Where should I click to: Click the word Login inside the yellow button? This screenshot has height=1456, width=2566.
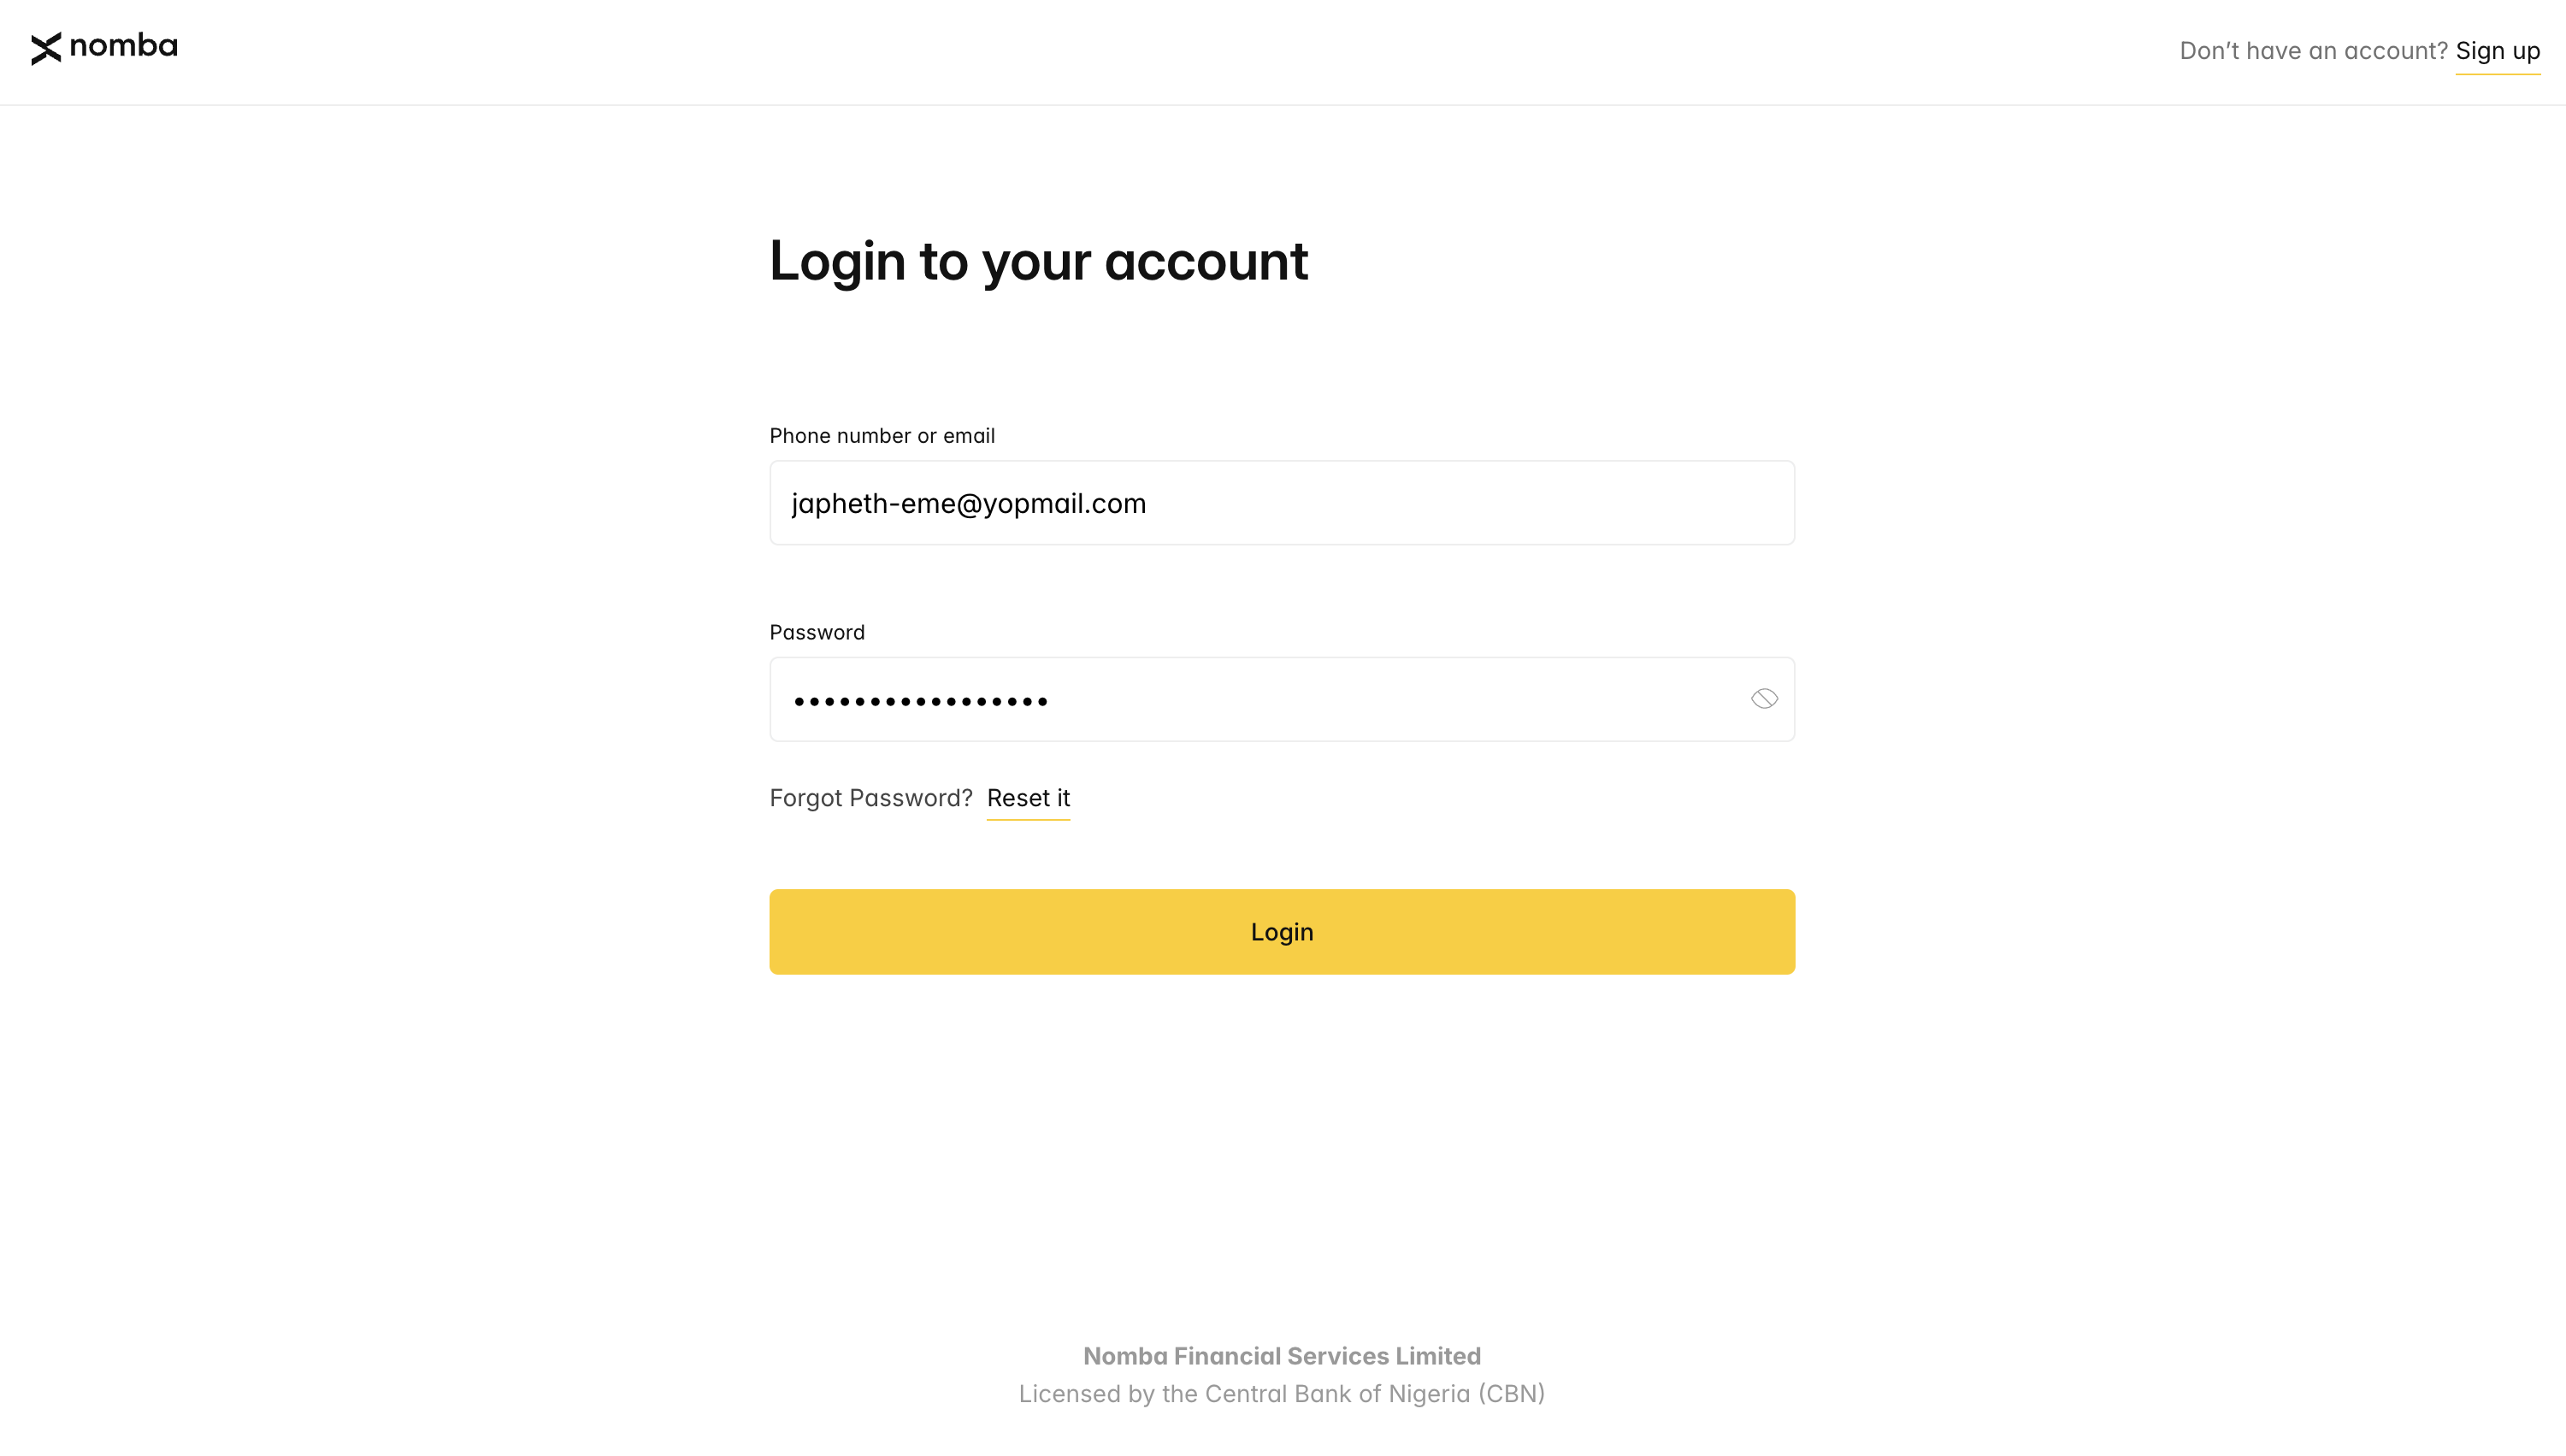(x=1282, y=932)
